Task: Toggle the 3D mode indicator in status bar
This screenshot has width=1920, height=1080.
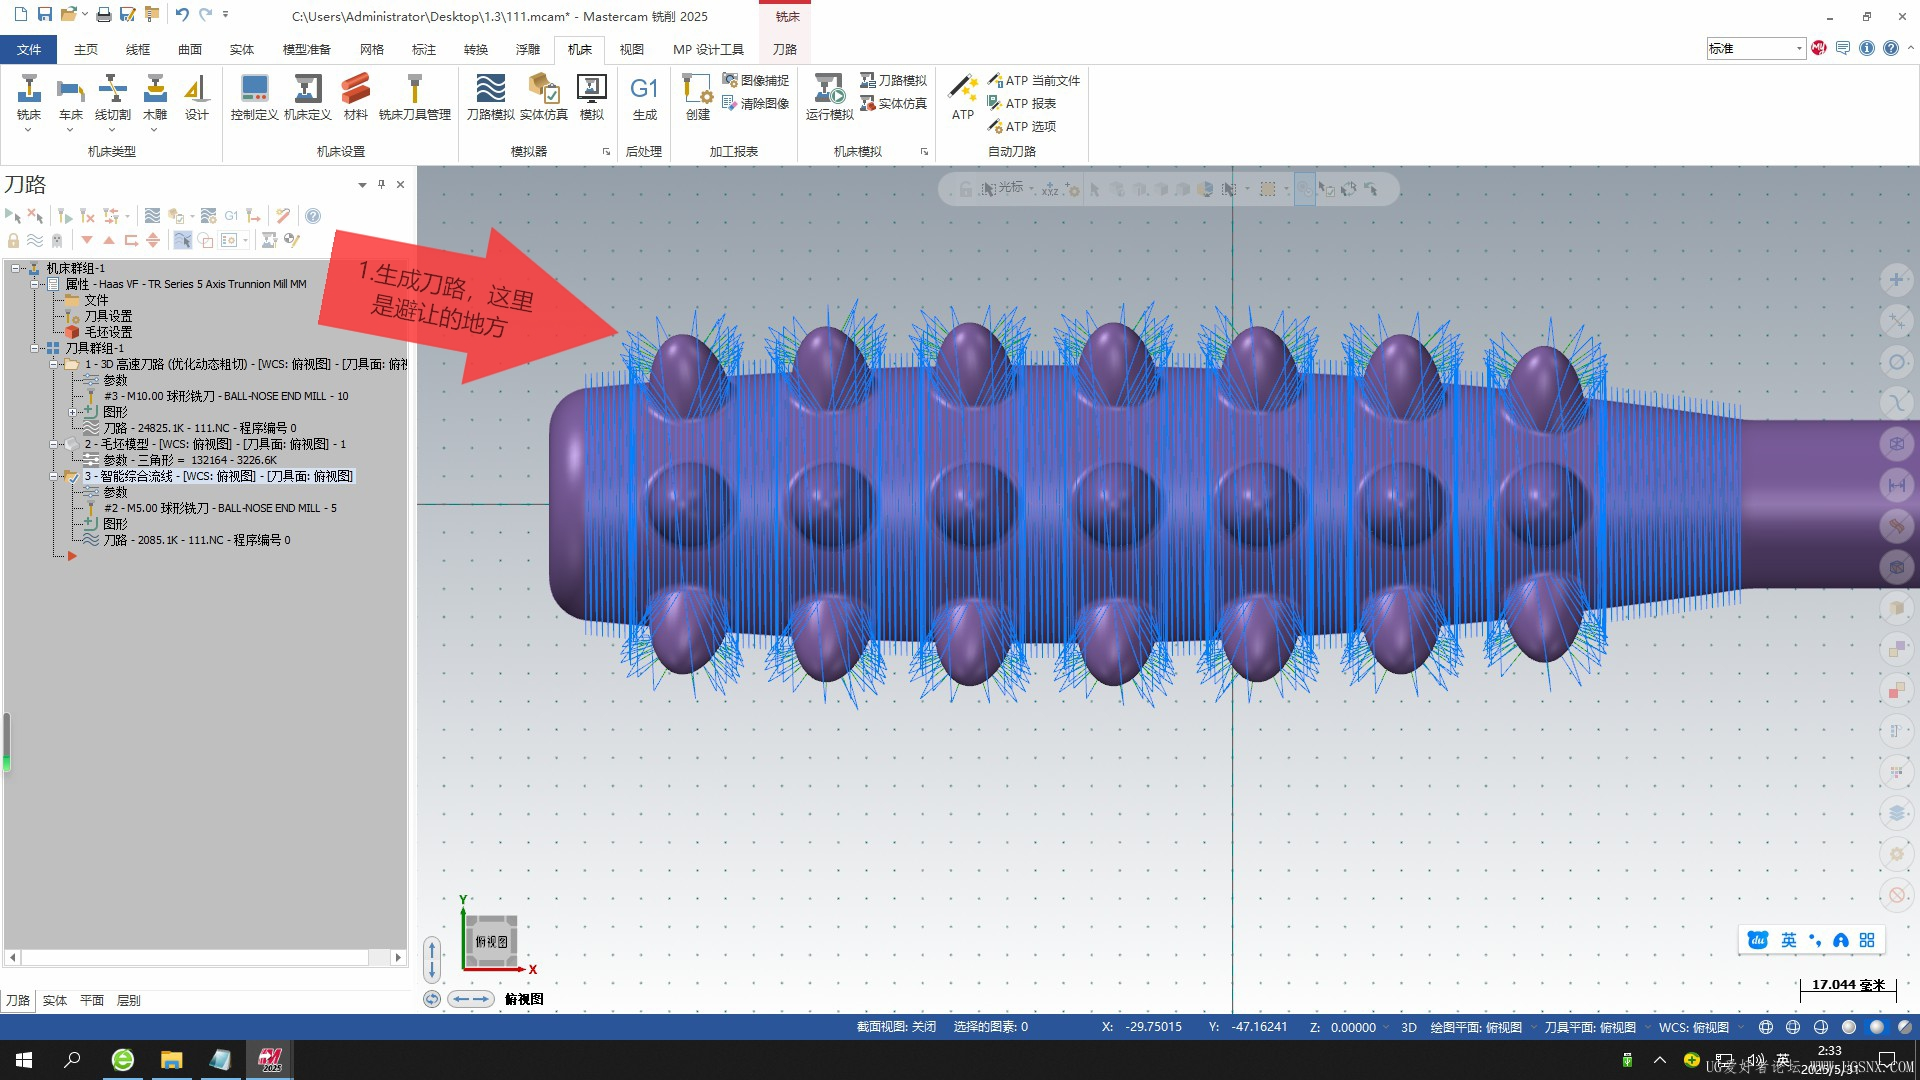Action: click(1408, 1027)
